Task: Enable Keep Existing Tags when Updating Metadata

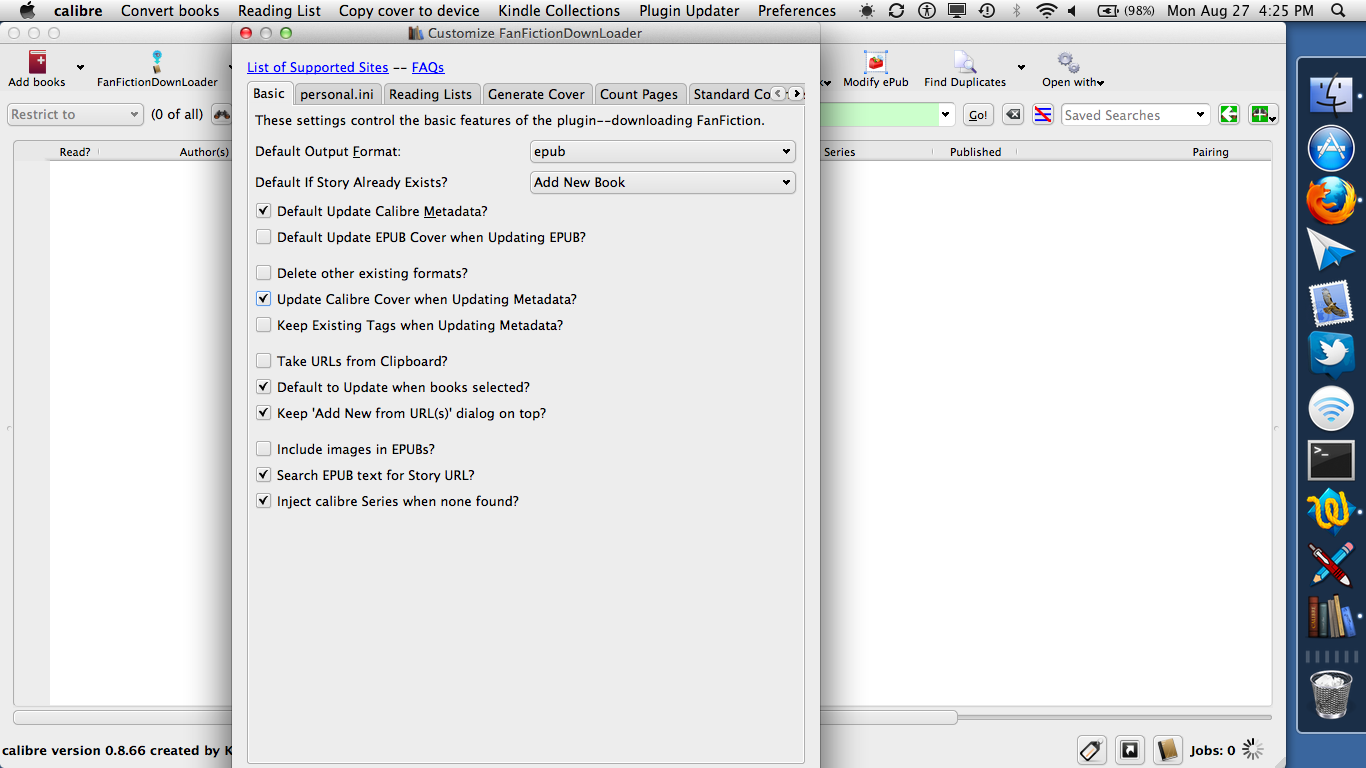Action: pyautogui.click(x=264, y=325)
